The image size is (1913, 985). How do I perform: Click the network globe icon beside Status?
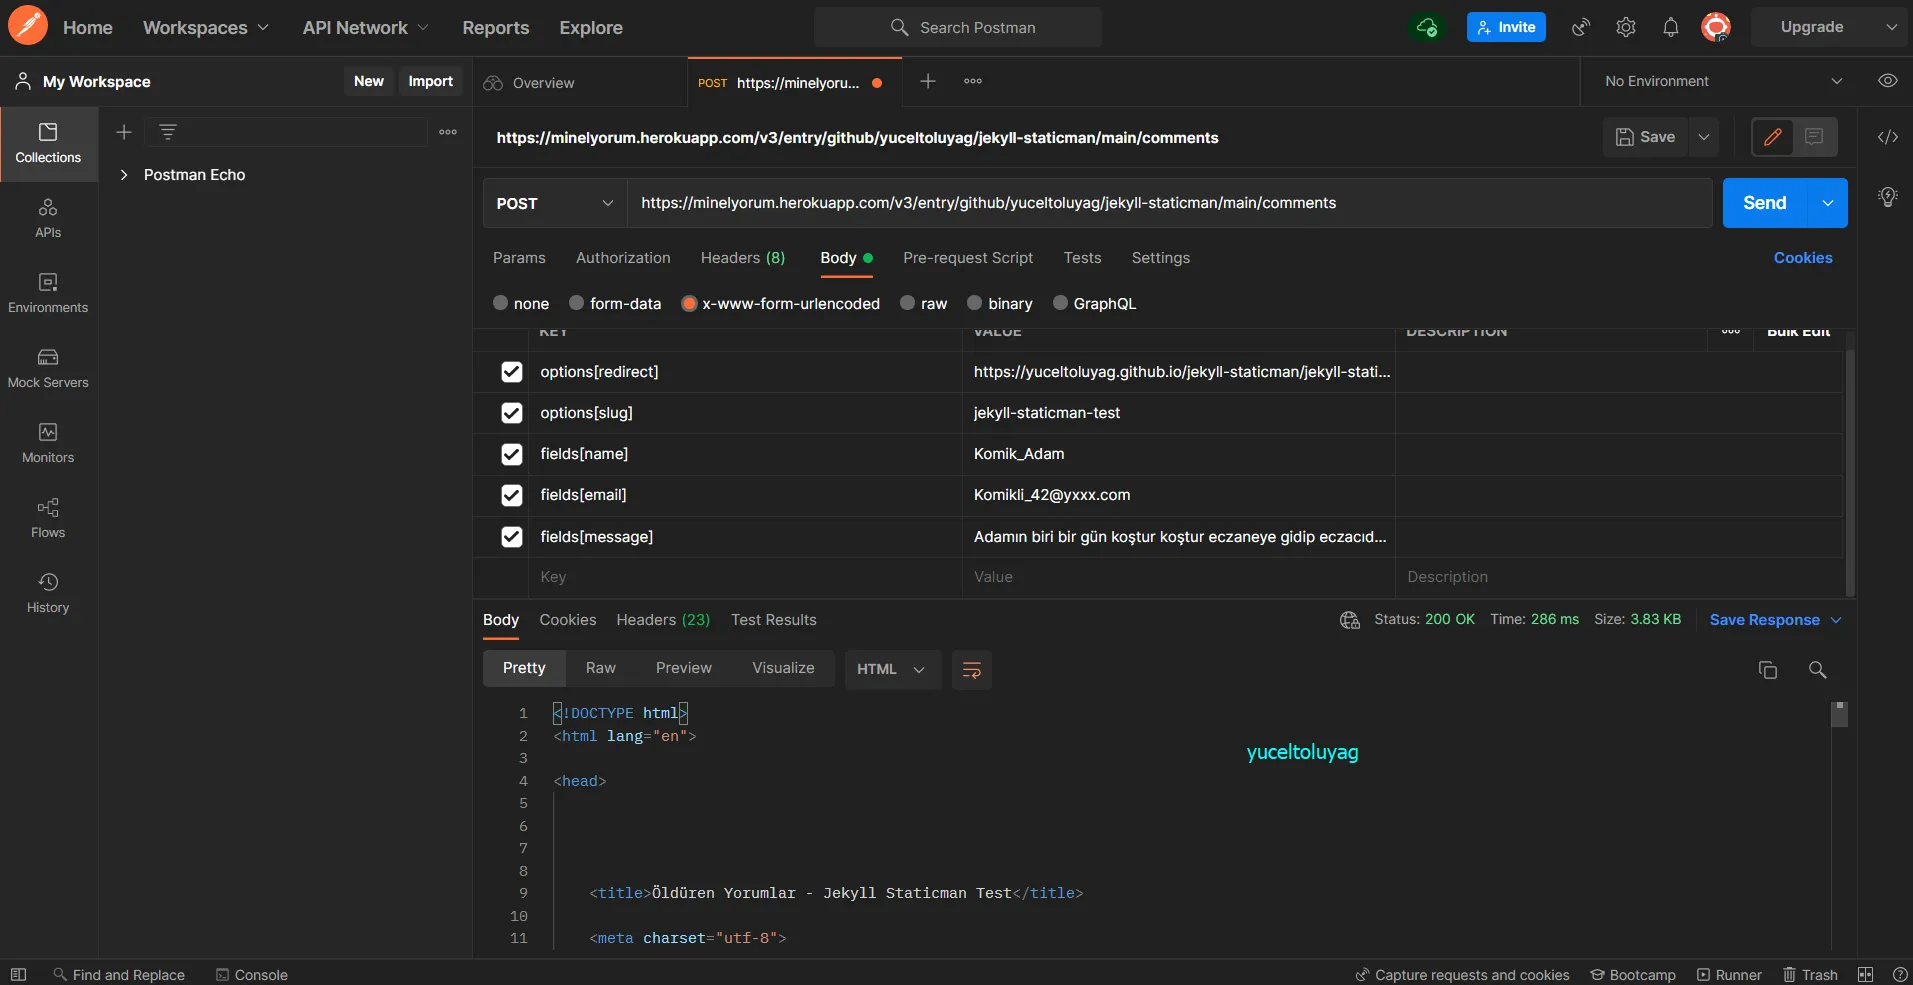1350,620
